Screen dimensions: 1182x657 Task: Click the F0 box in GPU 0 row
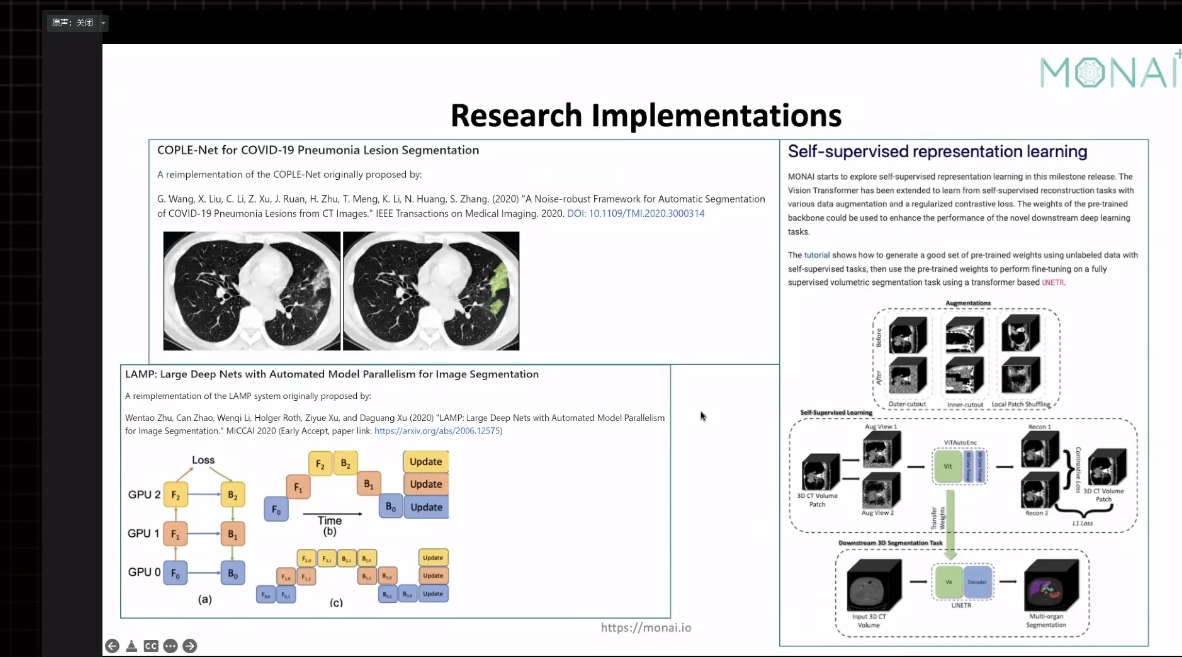[176, 573]
